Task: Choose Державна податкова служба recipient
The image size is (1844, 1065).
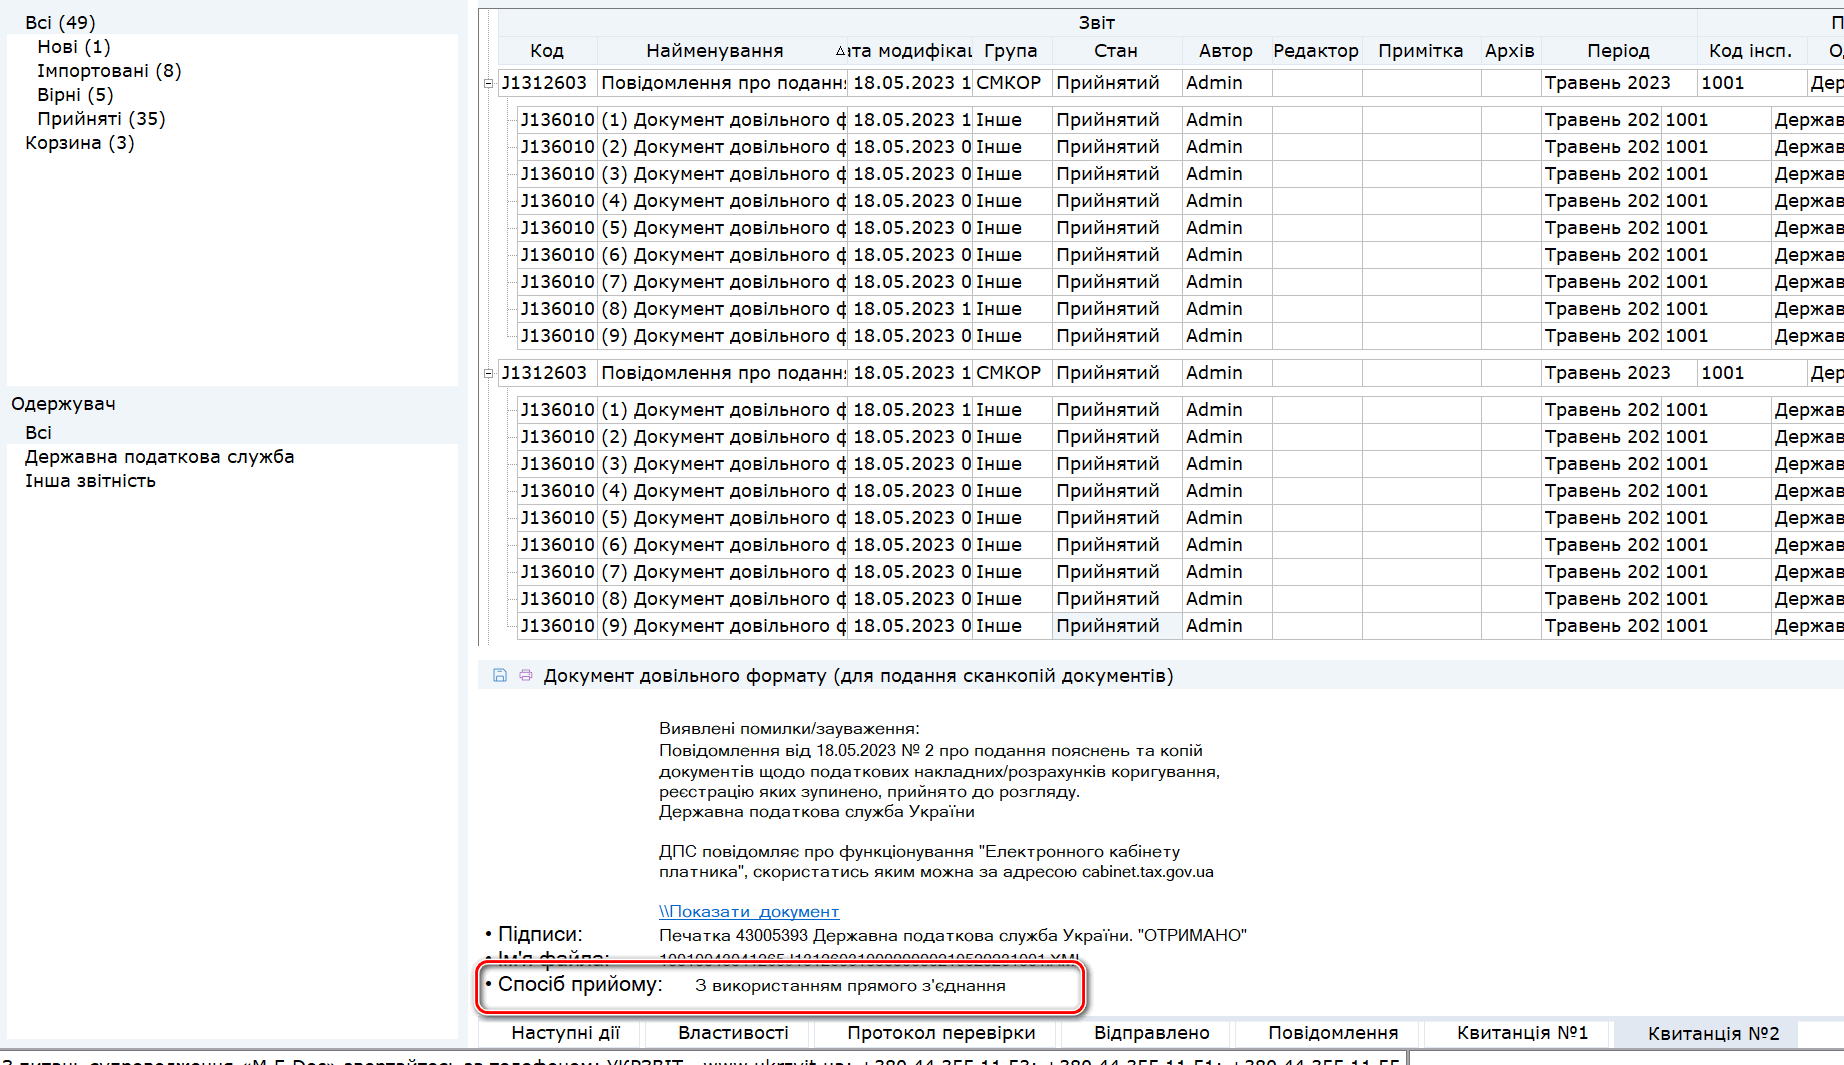Action: click(x=159, y=457)
